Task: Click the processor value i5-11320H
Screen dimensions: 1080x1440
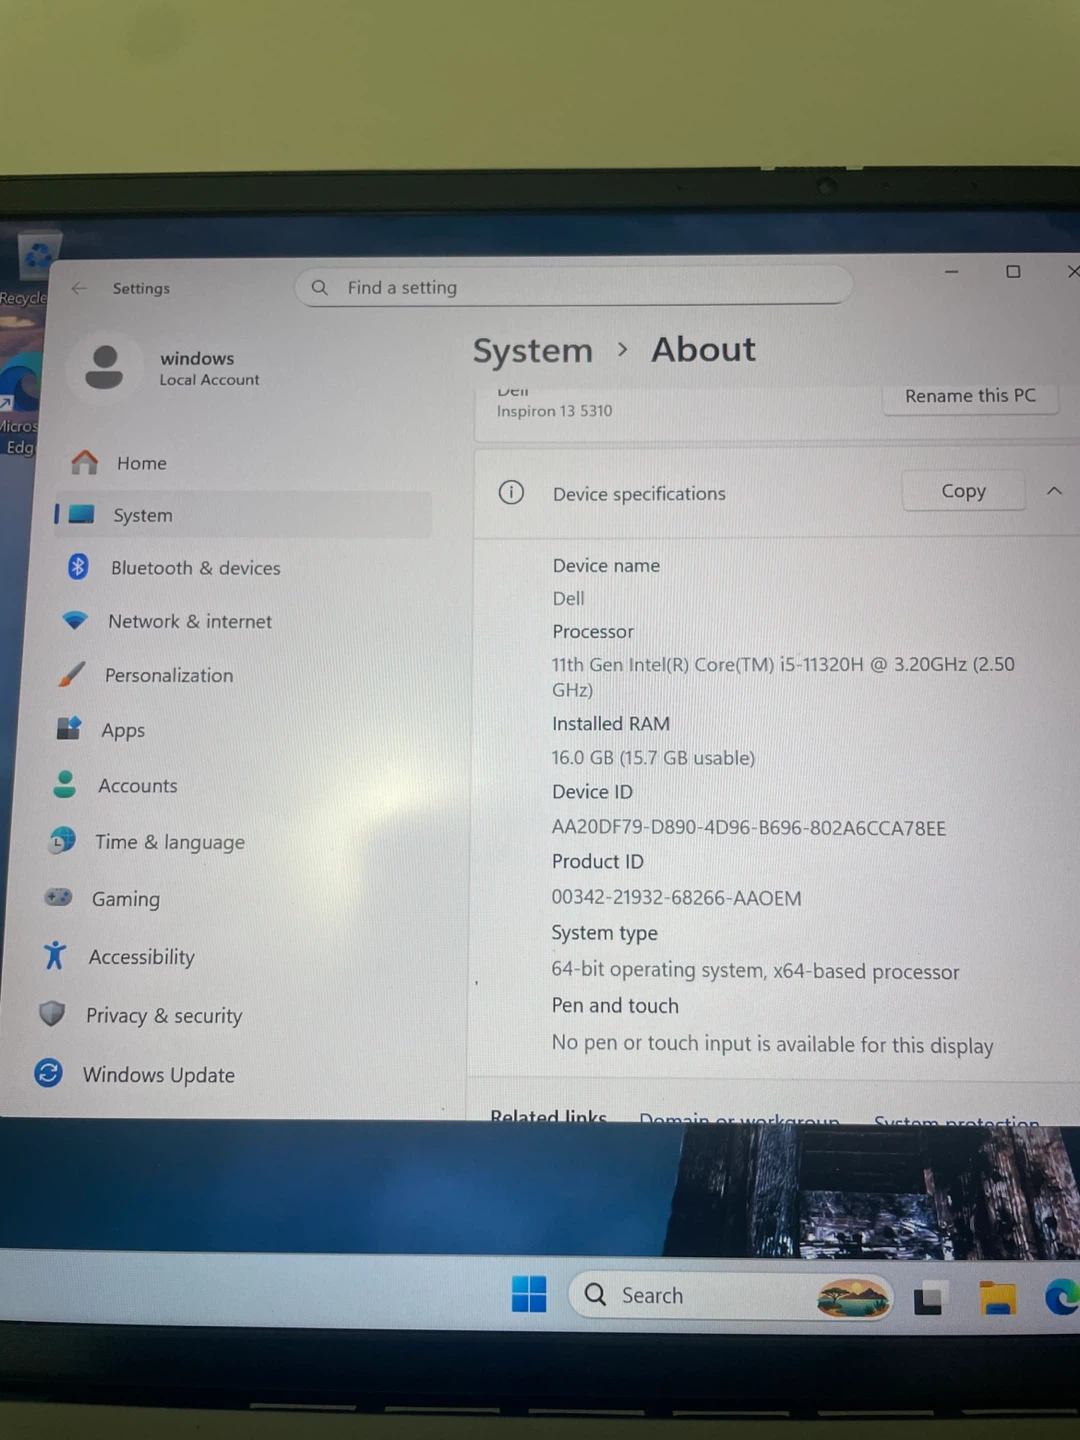Action: tap(783, 677)
